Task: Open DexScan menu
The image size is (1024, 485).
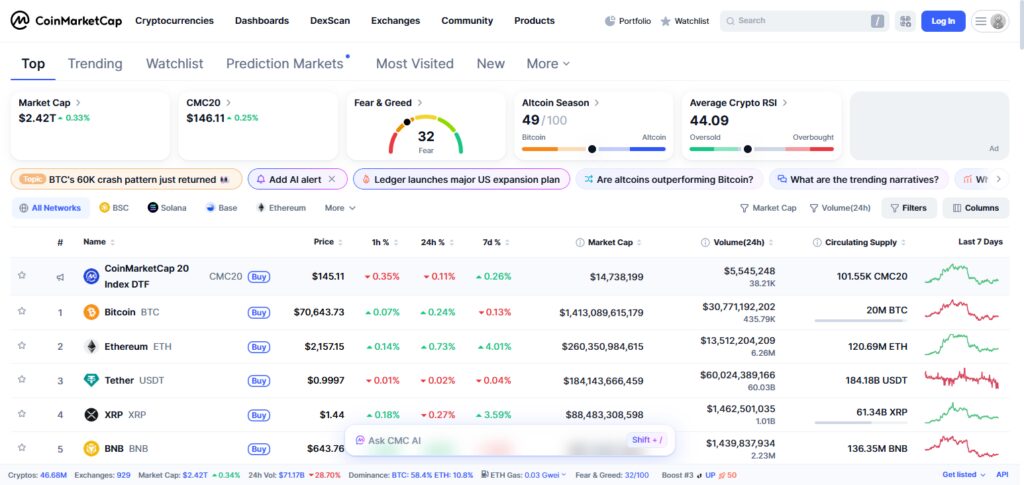Action: point(330,21)
